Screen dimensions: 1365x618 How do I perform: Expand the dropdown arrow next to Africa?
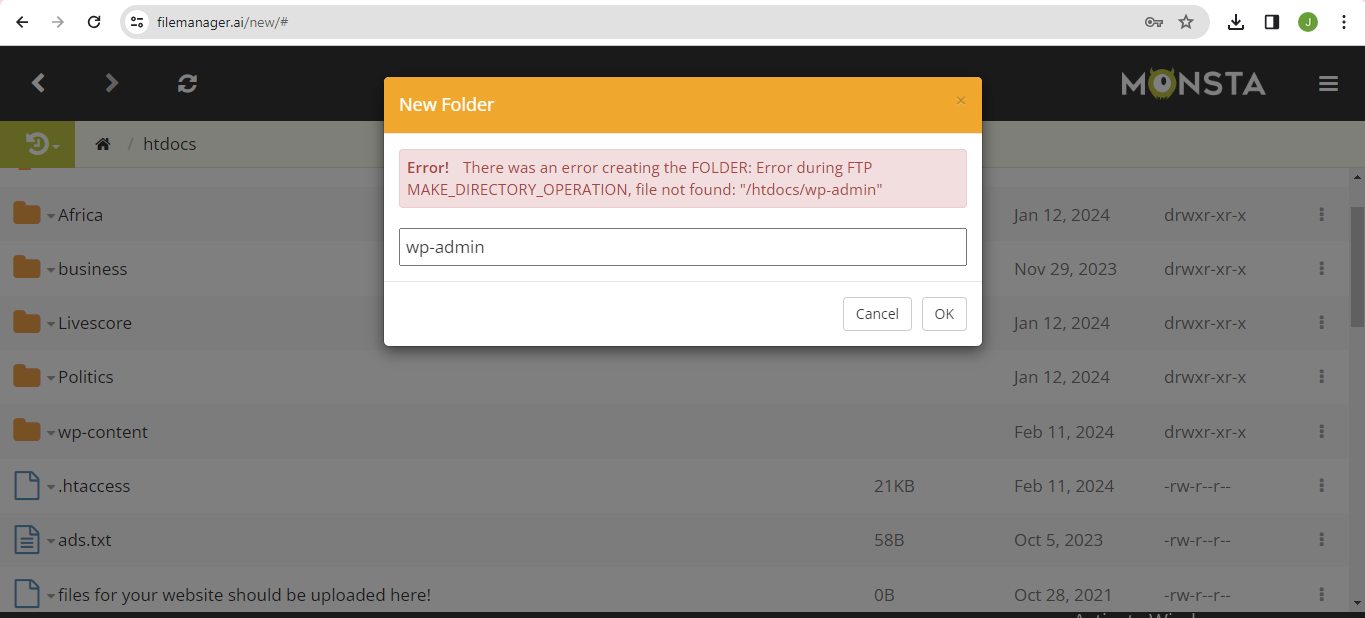click(x=50, y=216)
